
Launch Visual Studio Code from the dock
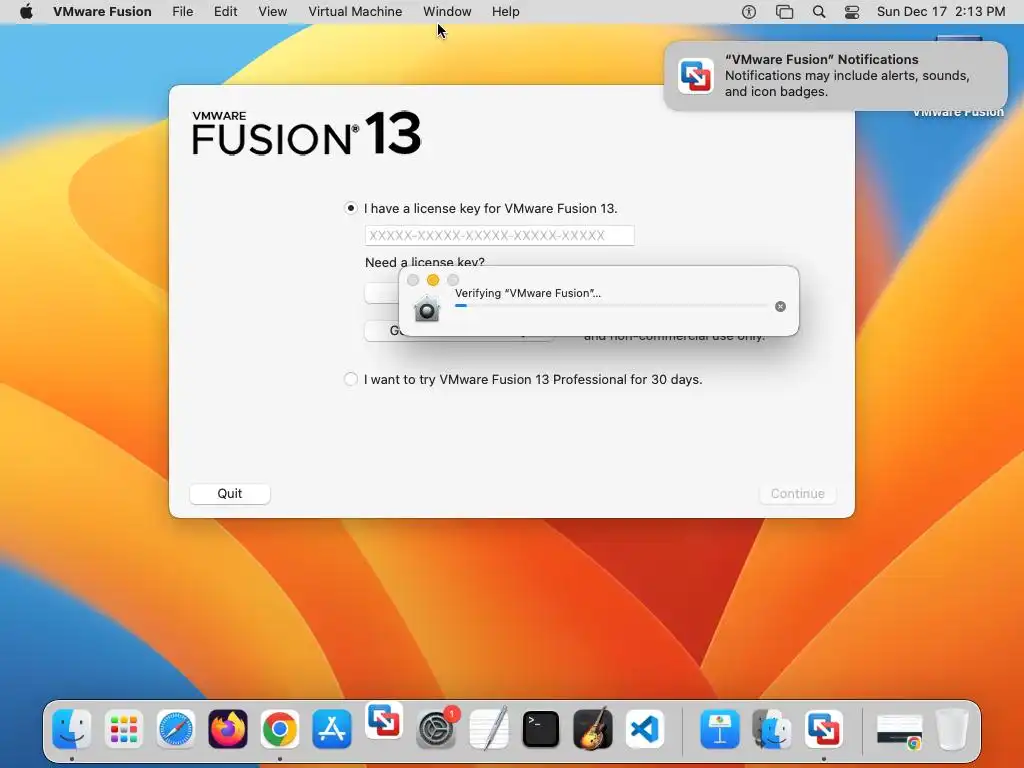[645, 729]
